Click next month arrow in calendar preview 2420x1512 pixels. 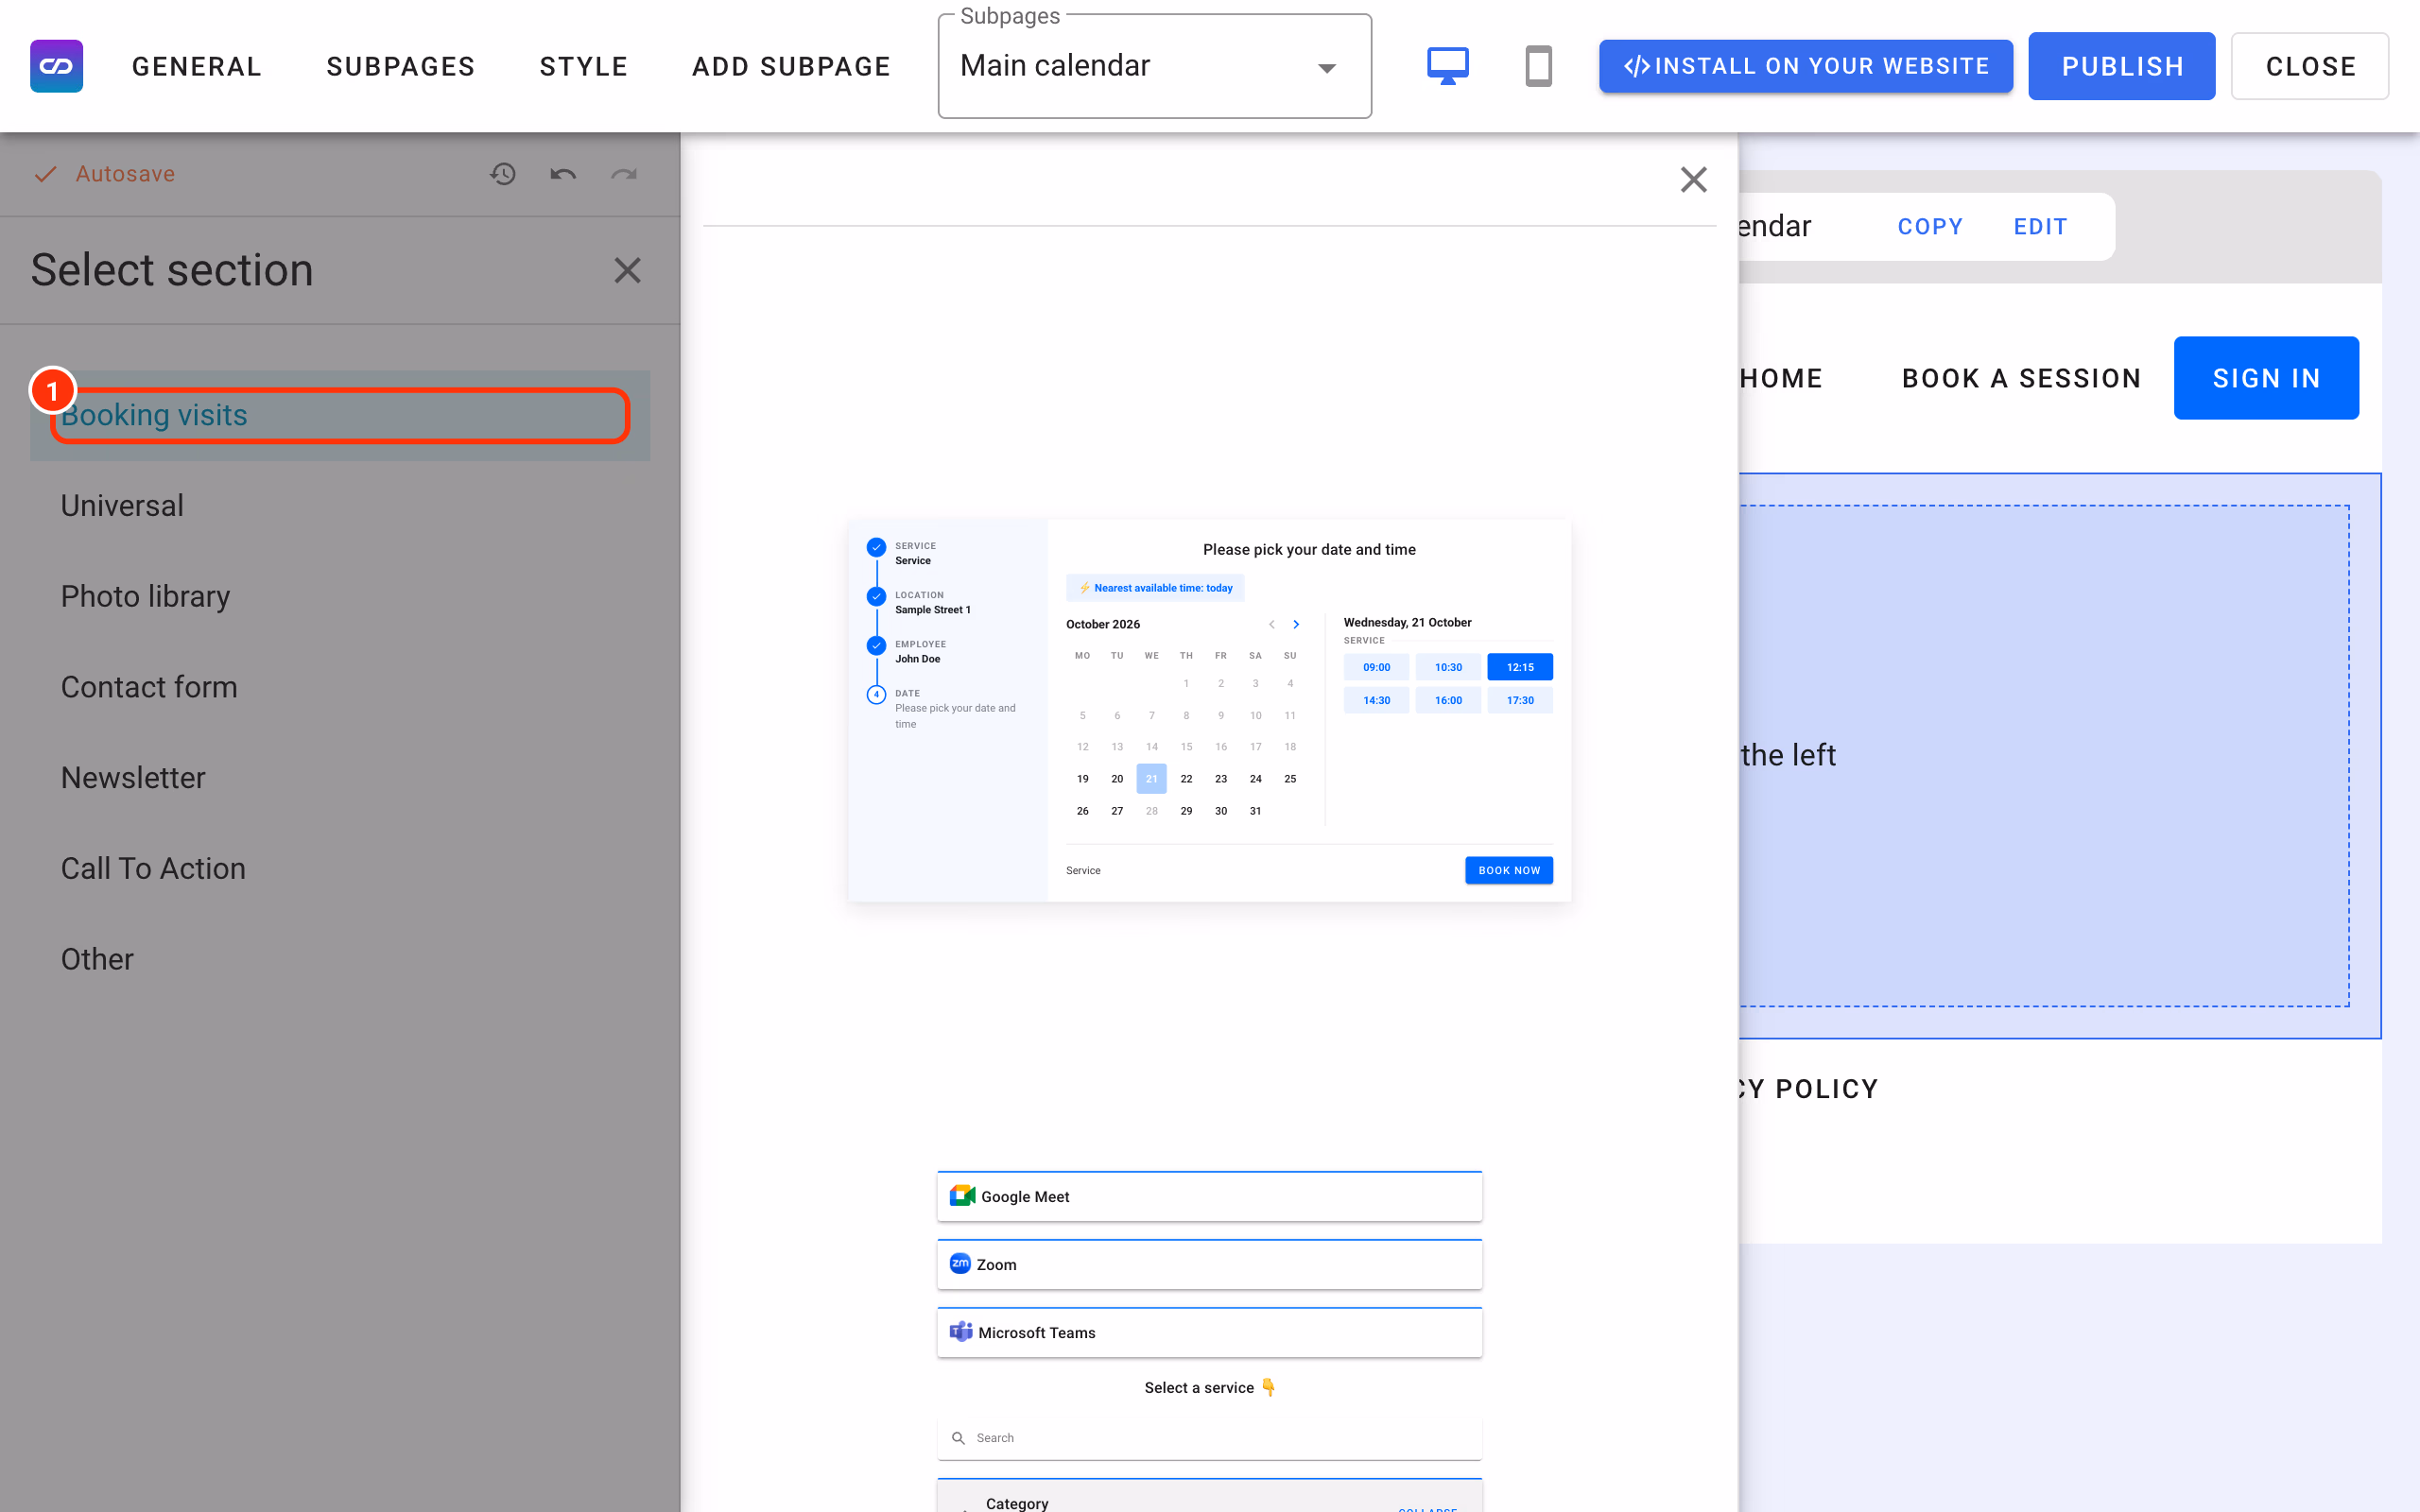(1296, 624)
